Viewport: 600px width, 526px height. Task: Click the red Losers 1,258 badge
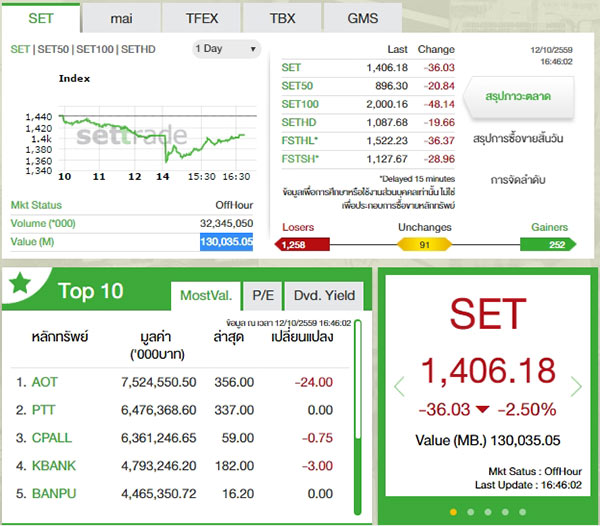(x=302, y=244)
